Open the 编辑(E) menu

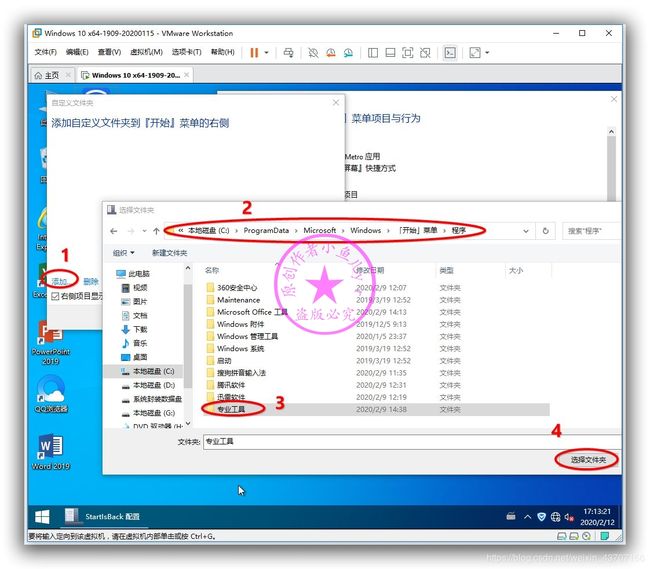click(77, 52)
